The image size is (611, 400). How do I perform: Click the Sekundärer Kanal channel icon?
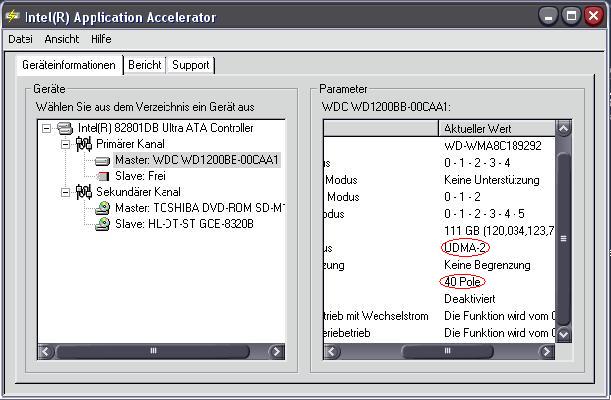84,192
